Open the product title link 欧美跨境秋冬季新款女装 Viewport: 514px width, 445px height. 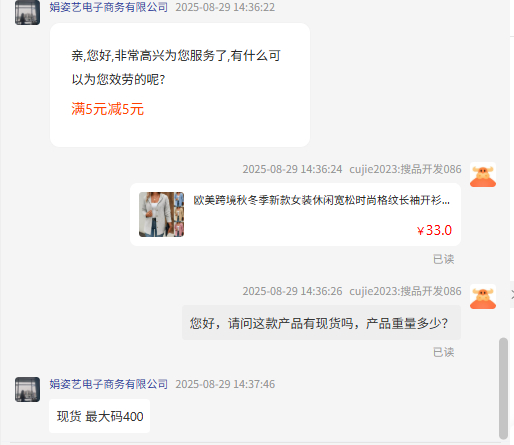point(322,200)
